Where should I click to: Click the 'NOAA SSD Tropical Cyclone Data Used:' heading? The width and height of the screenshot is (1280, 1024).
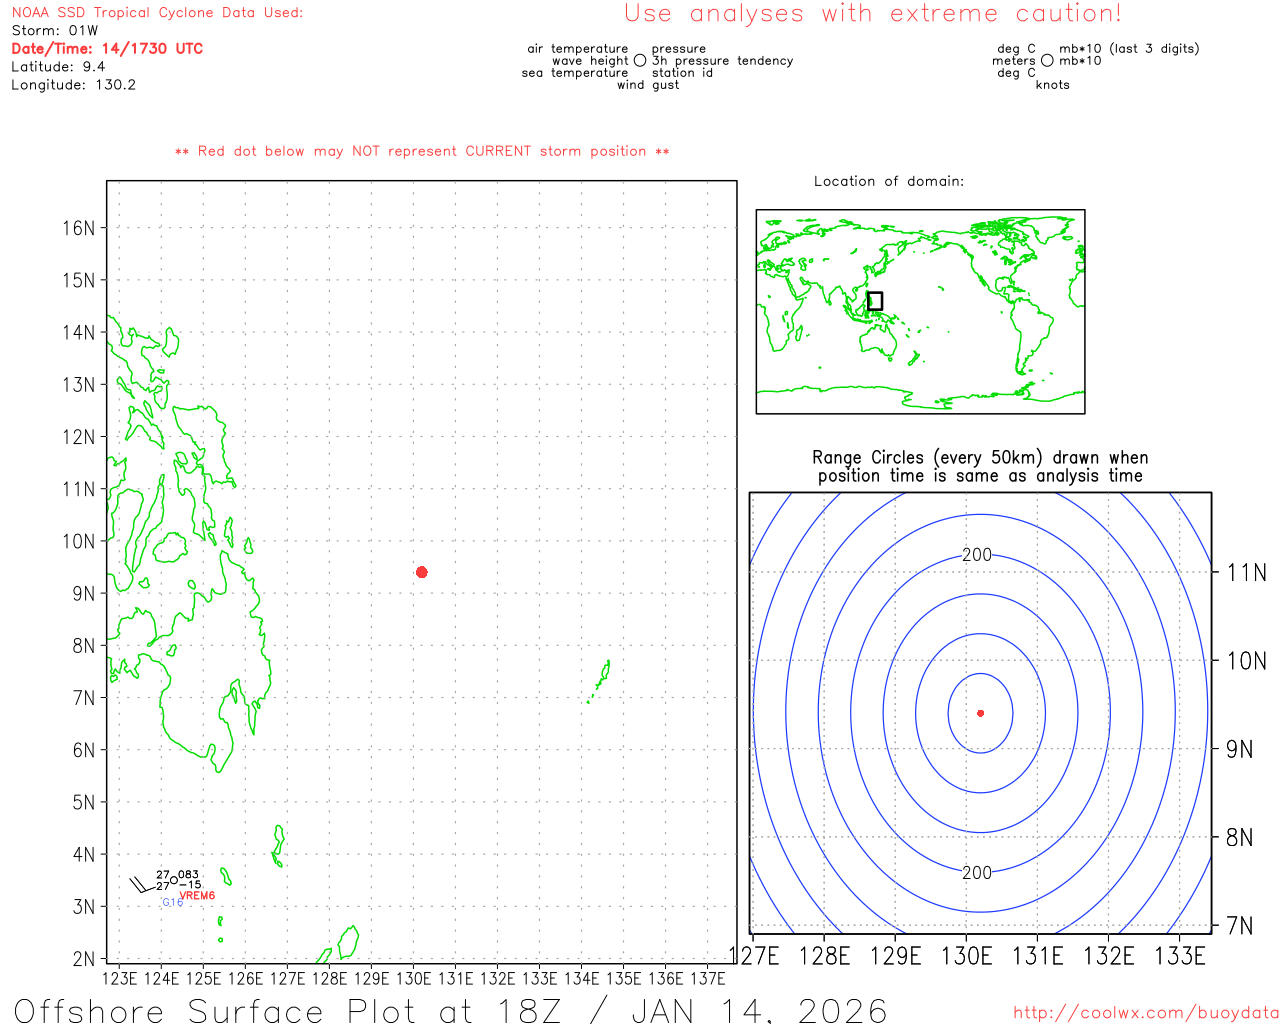157,13
